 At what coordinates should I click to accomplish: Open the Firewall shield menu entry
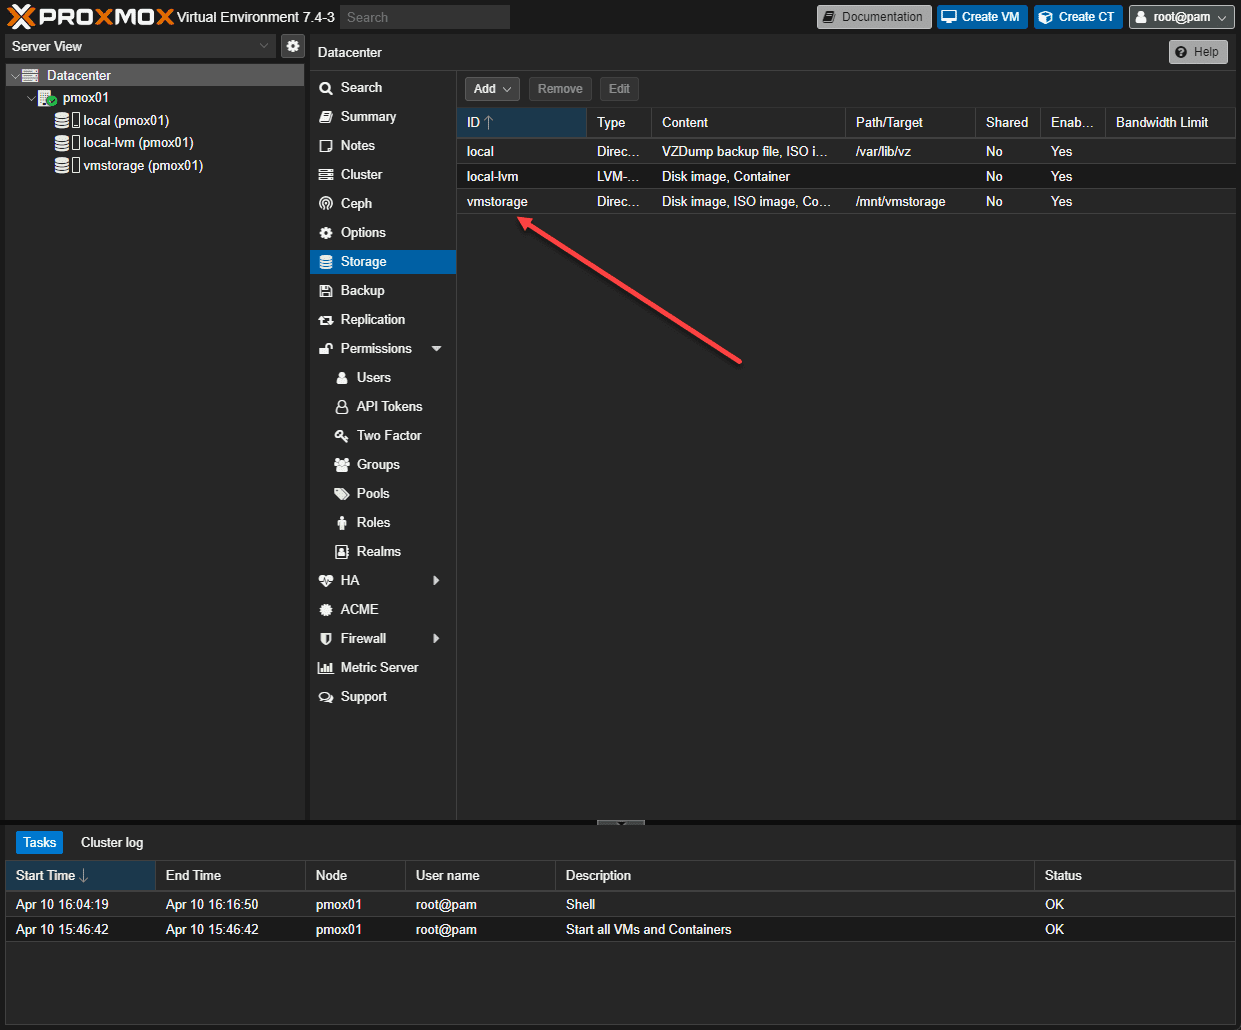click(326, 639)
